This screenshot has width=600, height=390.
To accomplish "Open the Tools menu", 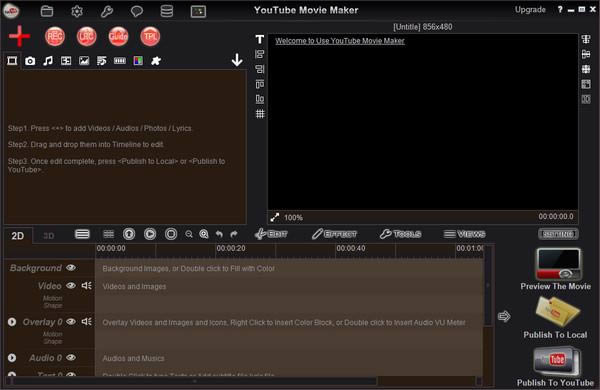I will coord(400,234).
